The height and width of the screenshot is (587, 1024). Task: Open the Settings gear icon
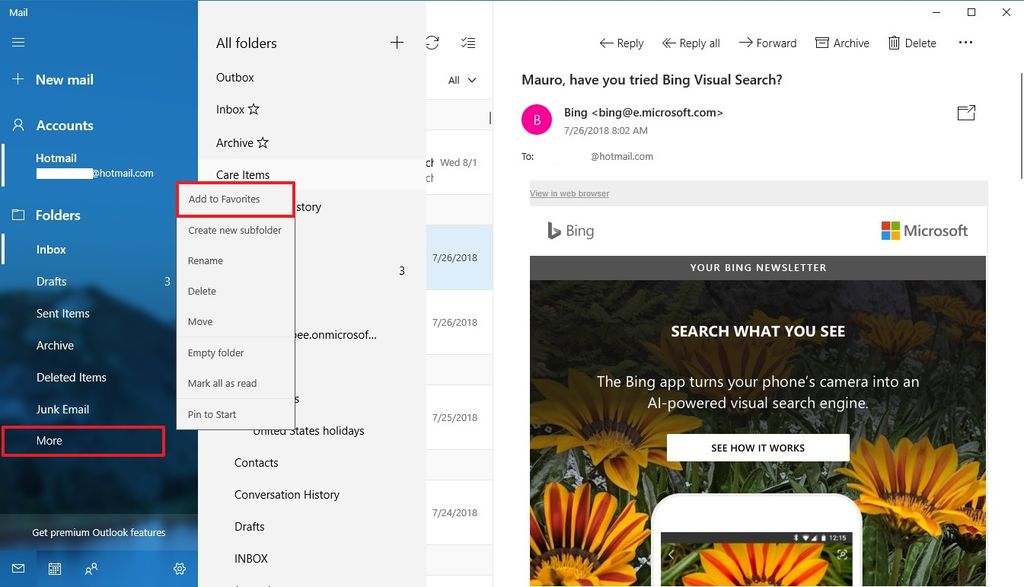179,568
